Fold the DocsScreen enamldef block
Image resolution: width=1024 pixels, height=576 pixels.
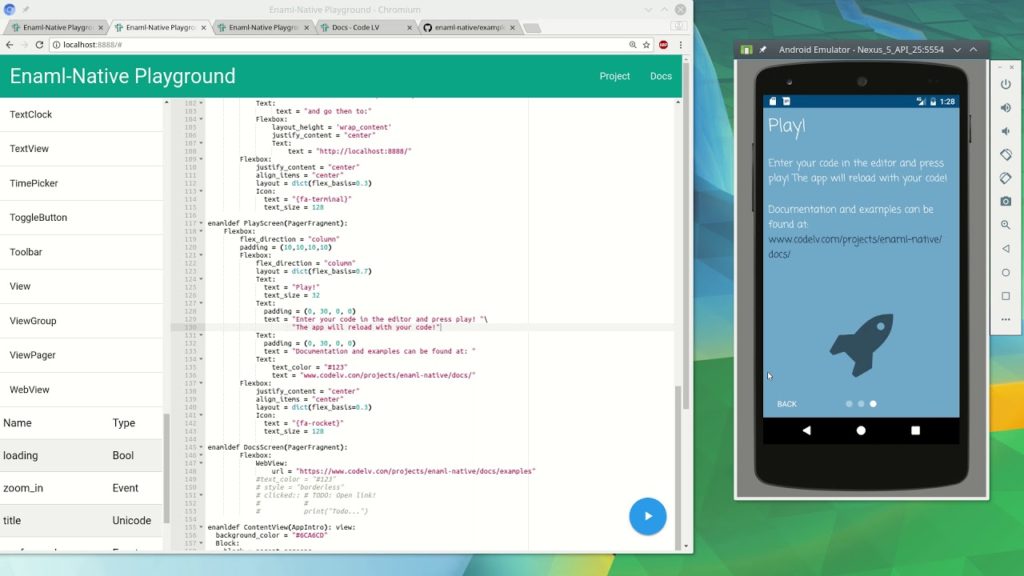pos(201,447)
